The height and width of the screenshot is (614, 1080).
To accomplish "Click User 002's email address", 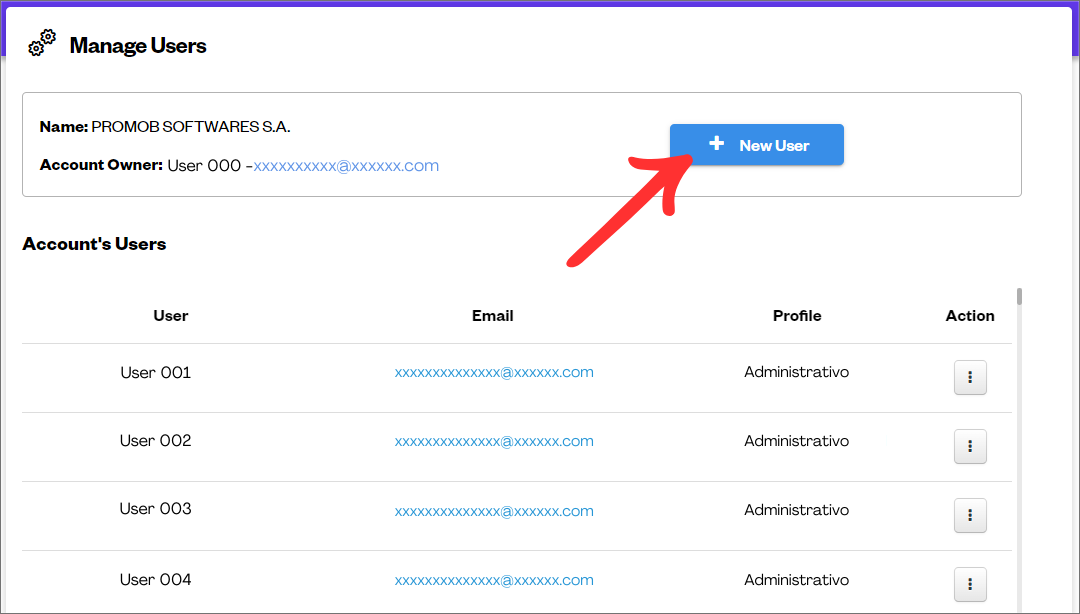I will click(494, 442).
